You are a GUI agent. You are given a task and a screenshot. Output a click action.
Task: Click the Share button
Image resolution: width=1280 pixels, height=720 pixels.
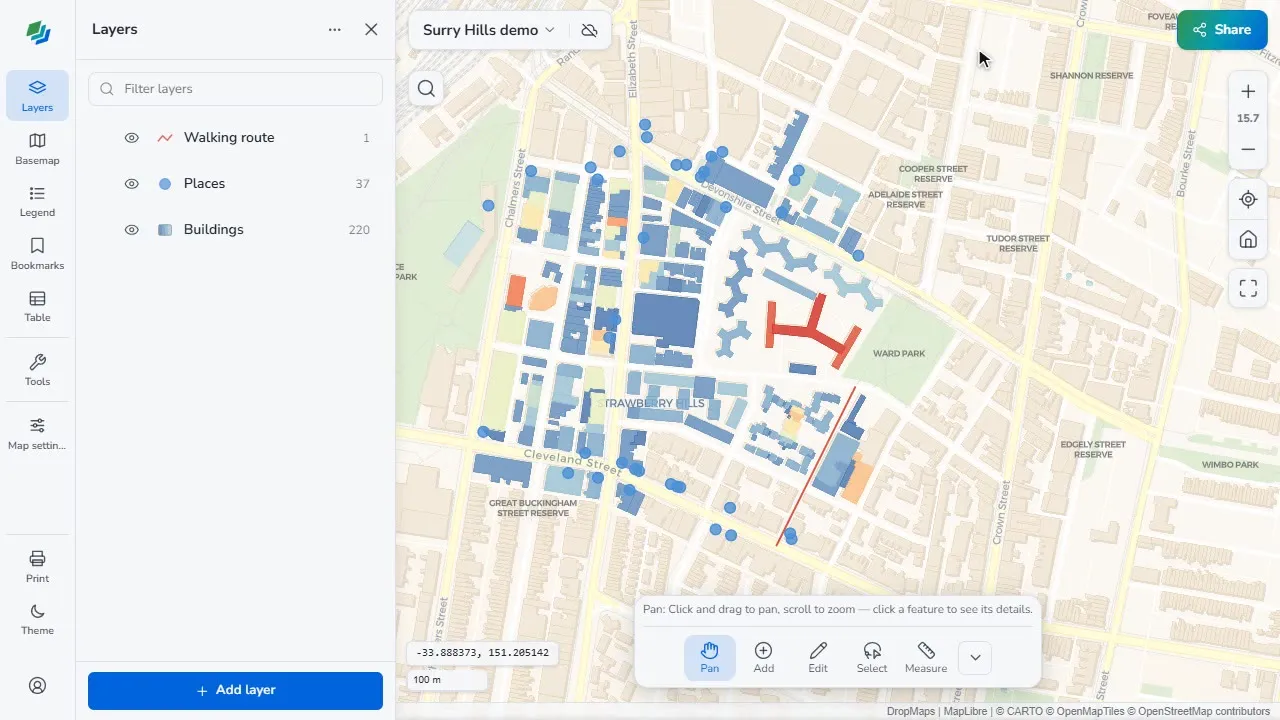(x=1222, y=30)
